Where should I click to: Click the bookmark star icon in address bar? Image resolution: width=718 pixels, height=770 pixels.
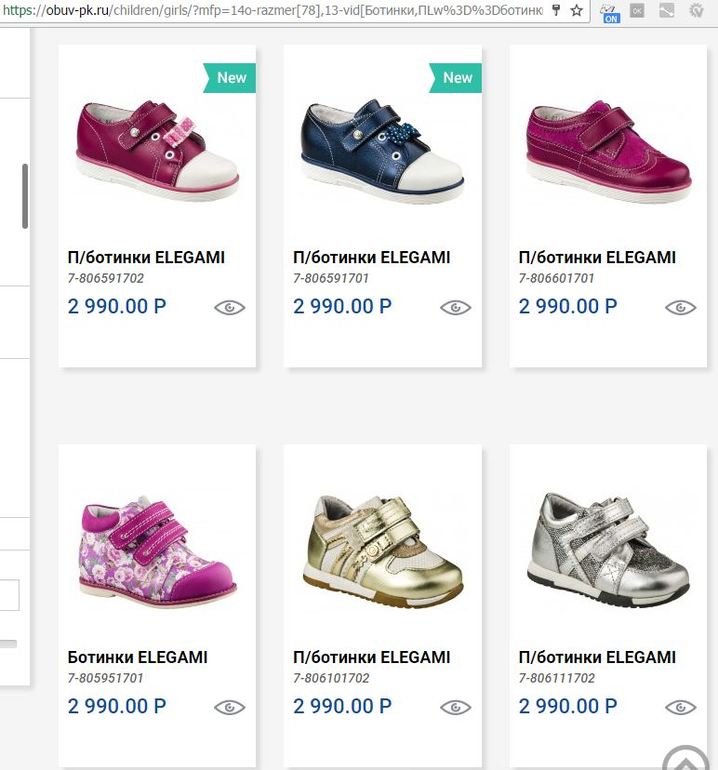coord(576,10)
